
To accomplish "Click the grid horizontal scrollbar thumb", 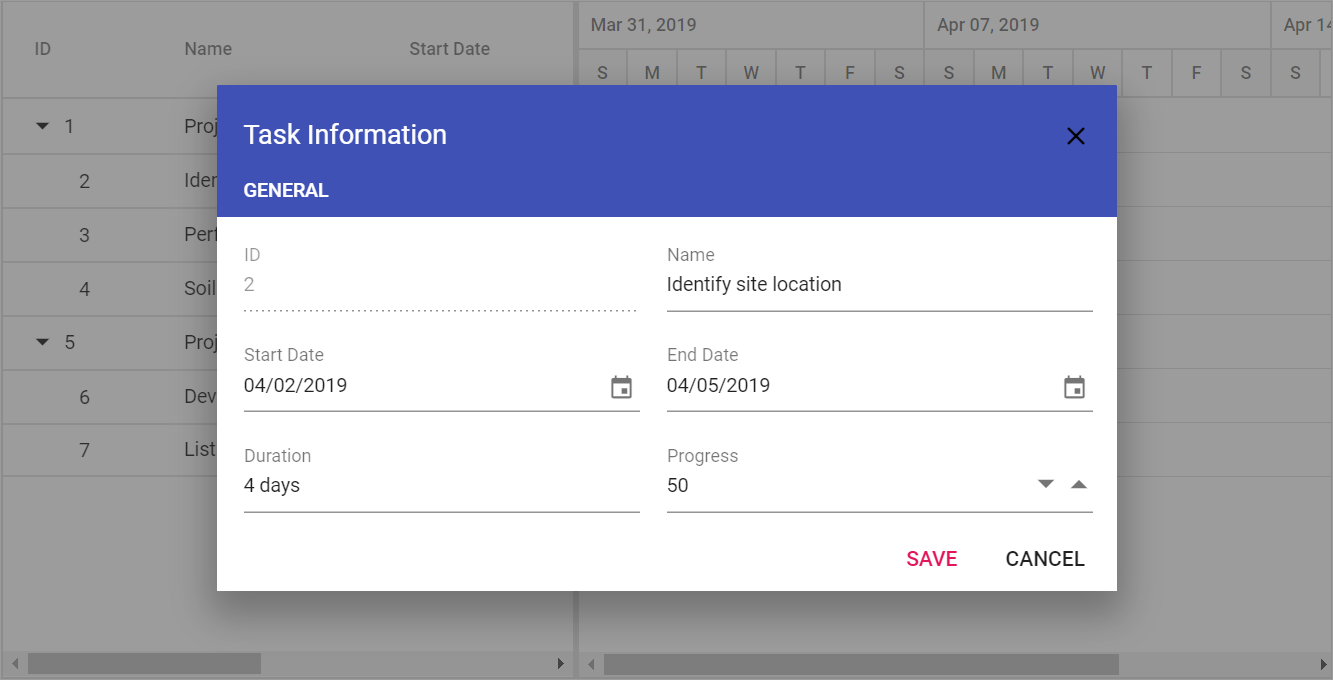I will click(x=144, y=664).
